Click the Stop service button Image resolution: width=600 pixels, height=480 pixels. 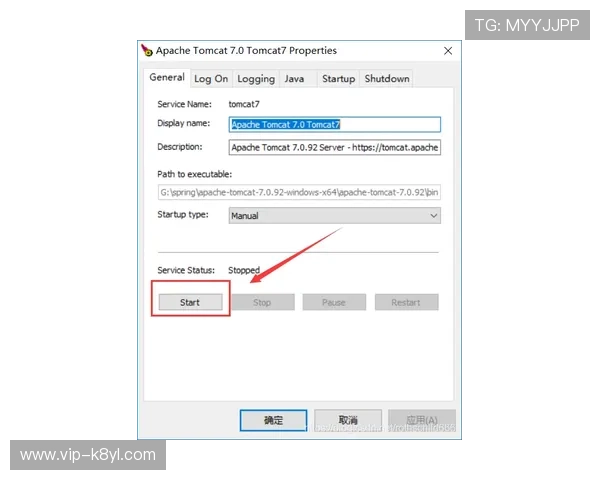[262, 302]
